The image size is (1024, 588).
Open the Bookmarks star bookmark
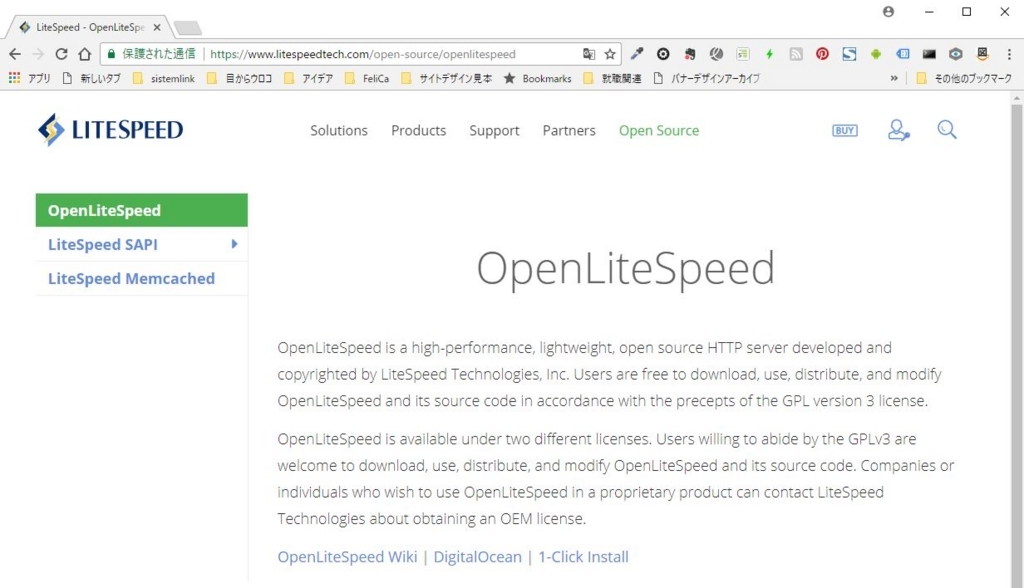(x=537, y=78)
